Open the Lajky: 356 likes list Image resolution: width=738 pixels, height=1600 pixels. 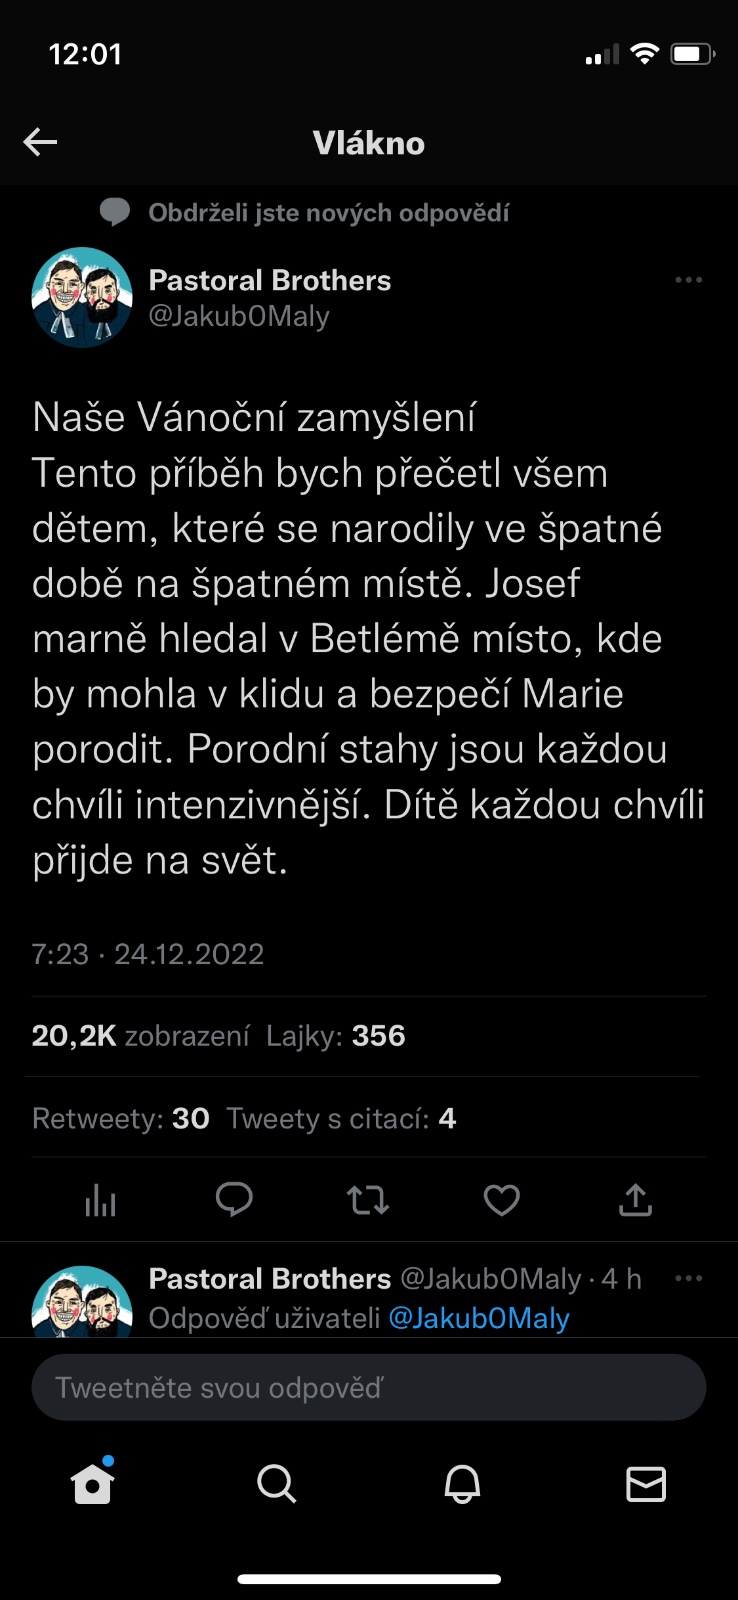click(336, 1035)
